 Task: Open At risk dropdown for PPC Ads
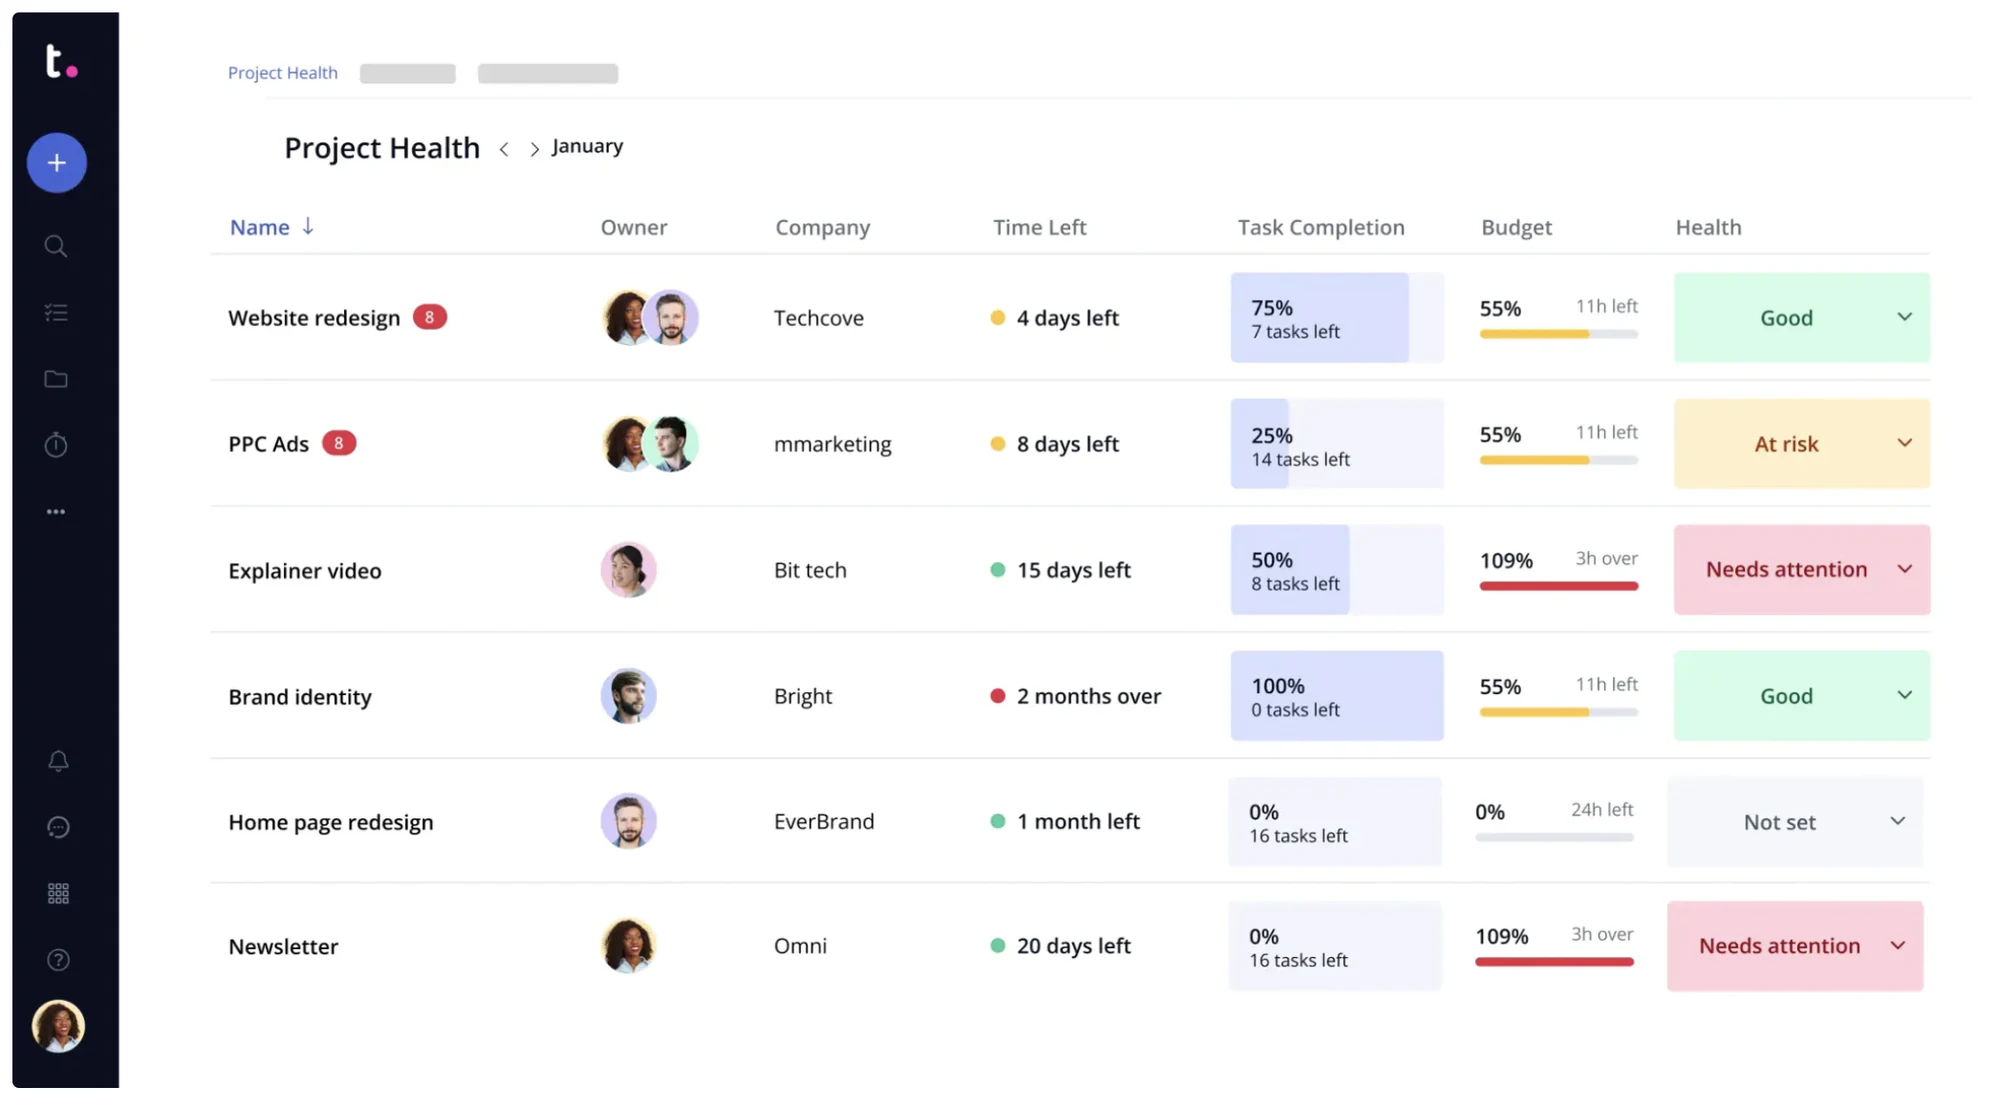[x=1802, y=443]
